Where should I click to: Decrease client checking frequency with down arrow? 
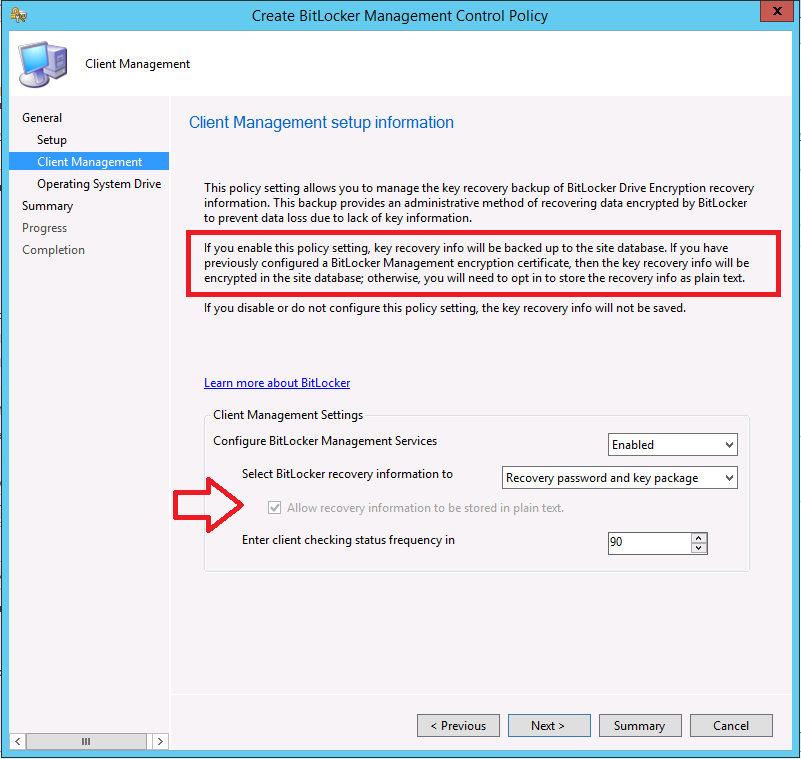click(698, 549)
